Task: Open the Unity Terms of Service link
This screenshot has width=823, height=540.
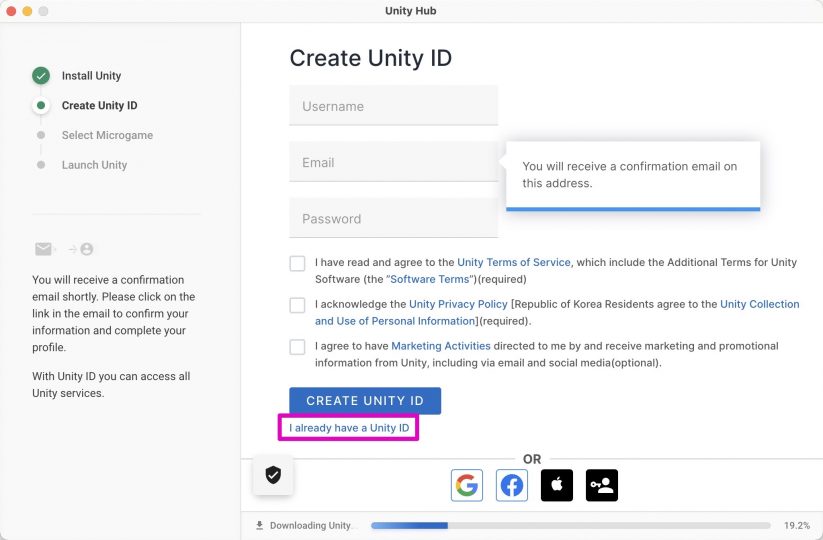Action: tap(513, 262)
